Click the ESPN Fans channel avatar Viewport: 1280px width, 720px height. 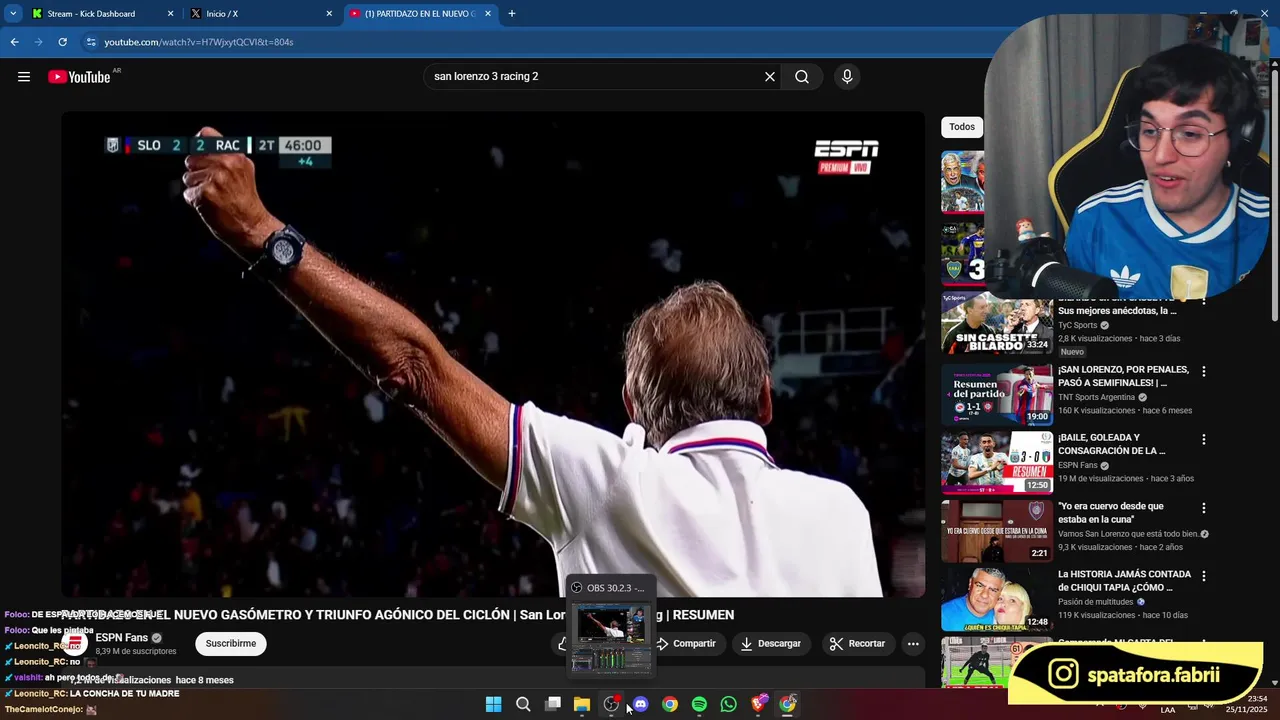(75, 643)
